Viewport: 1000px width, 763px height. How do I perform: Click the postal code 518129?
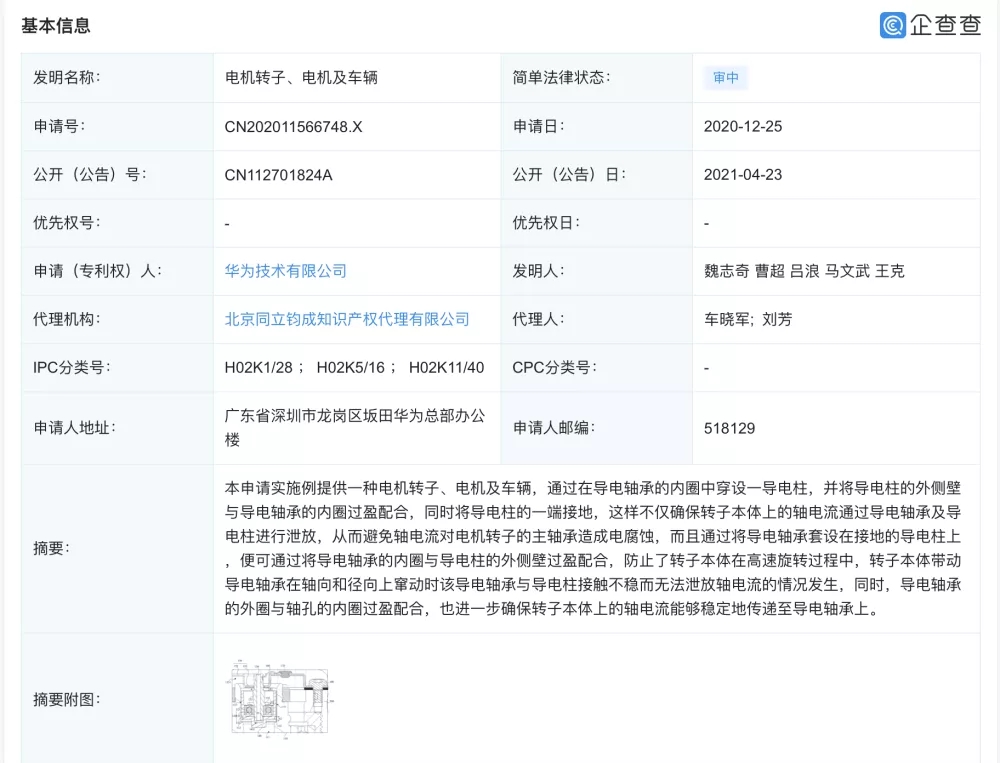pyautogui.click(x=730, y=428)
